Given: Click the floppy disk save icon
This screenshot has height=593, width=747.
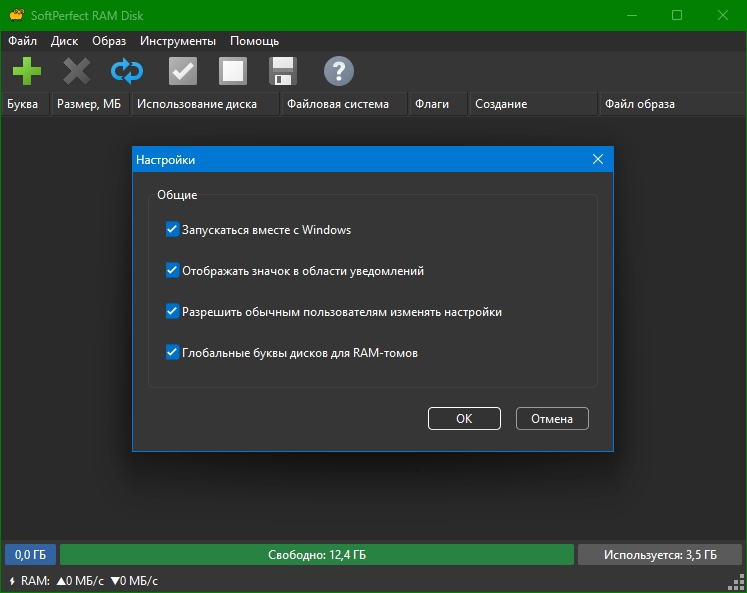Looking at the screenshot, I should click(283, 71).
